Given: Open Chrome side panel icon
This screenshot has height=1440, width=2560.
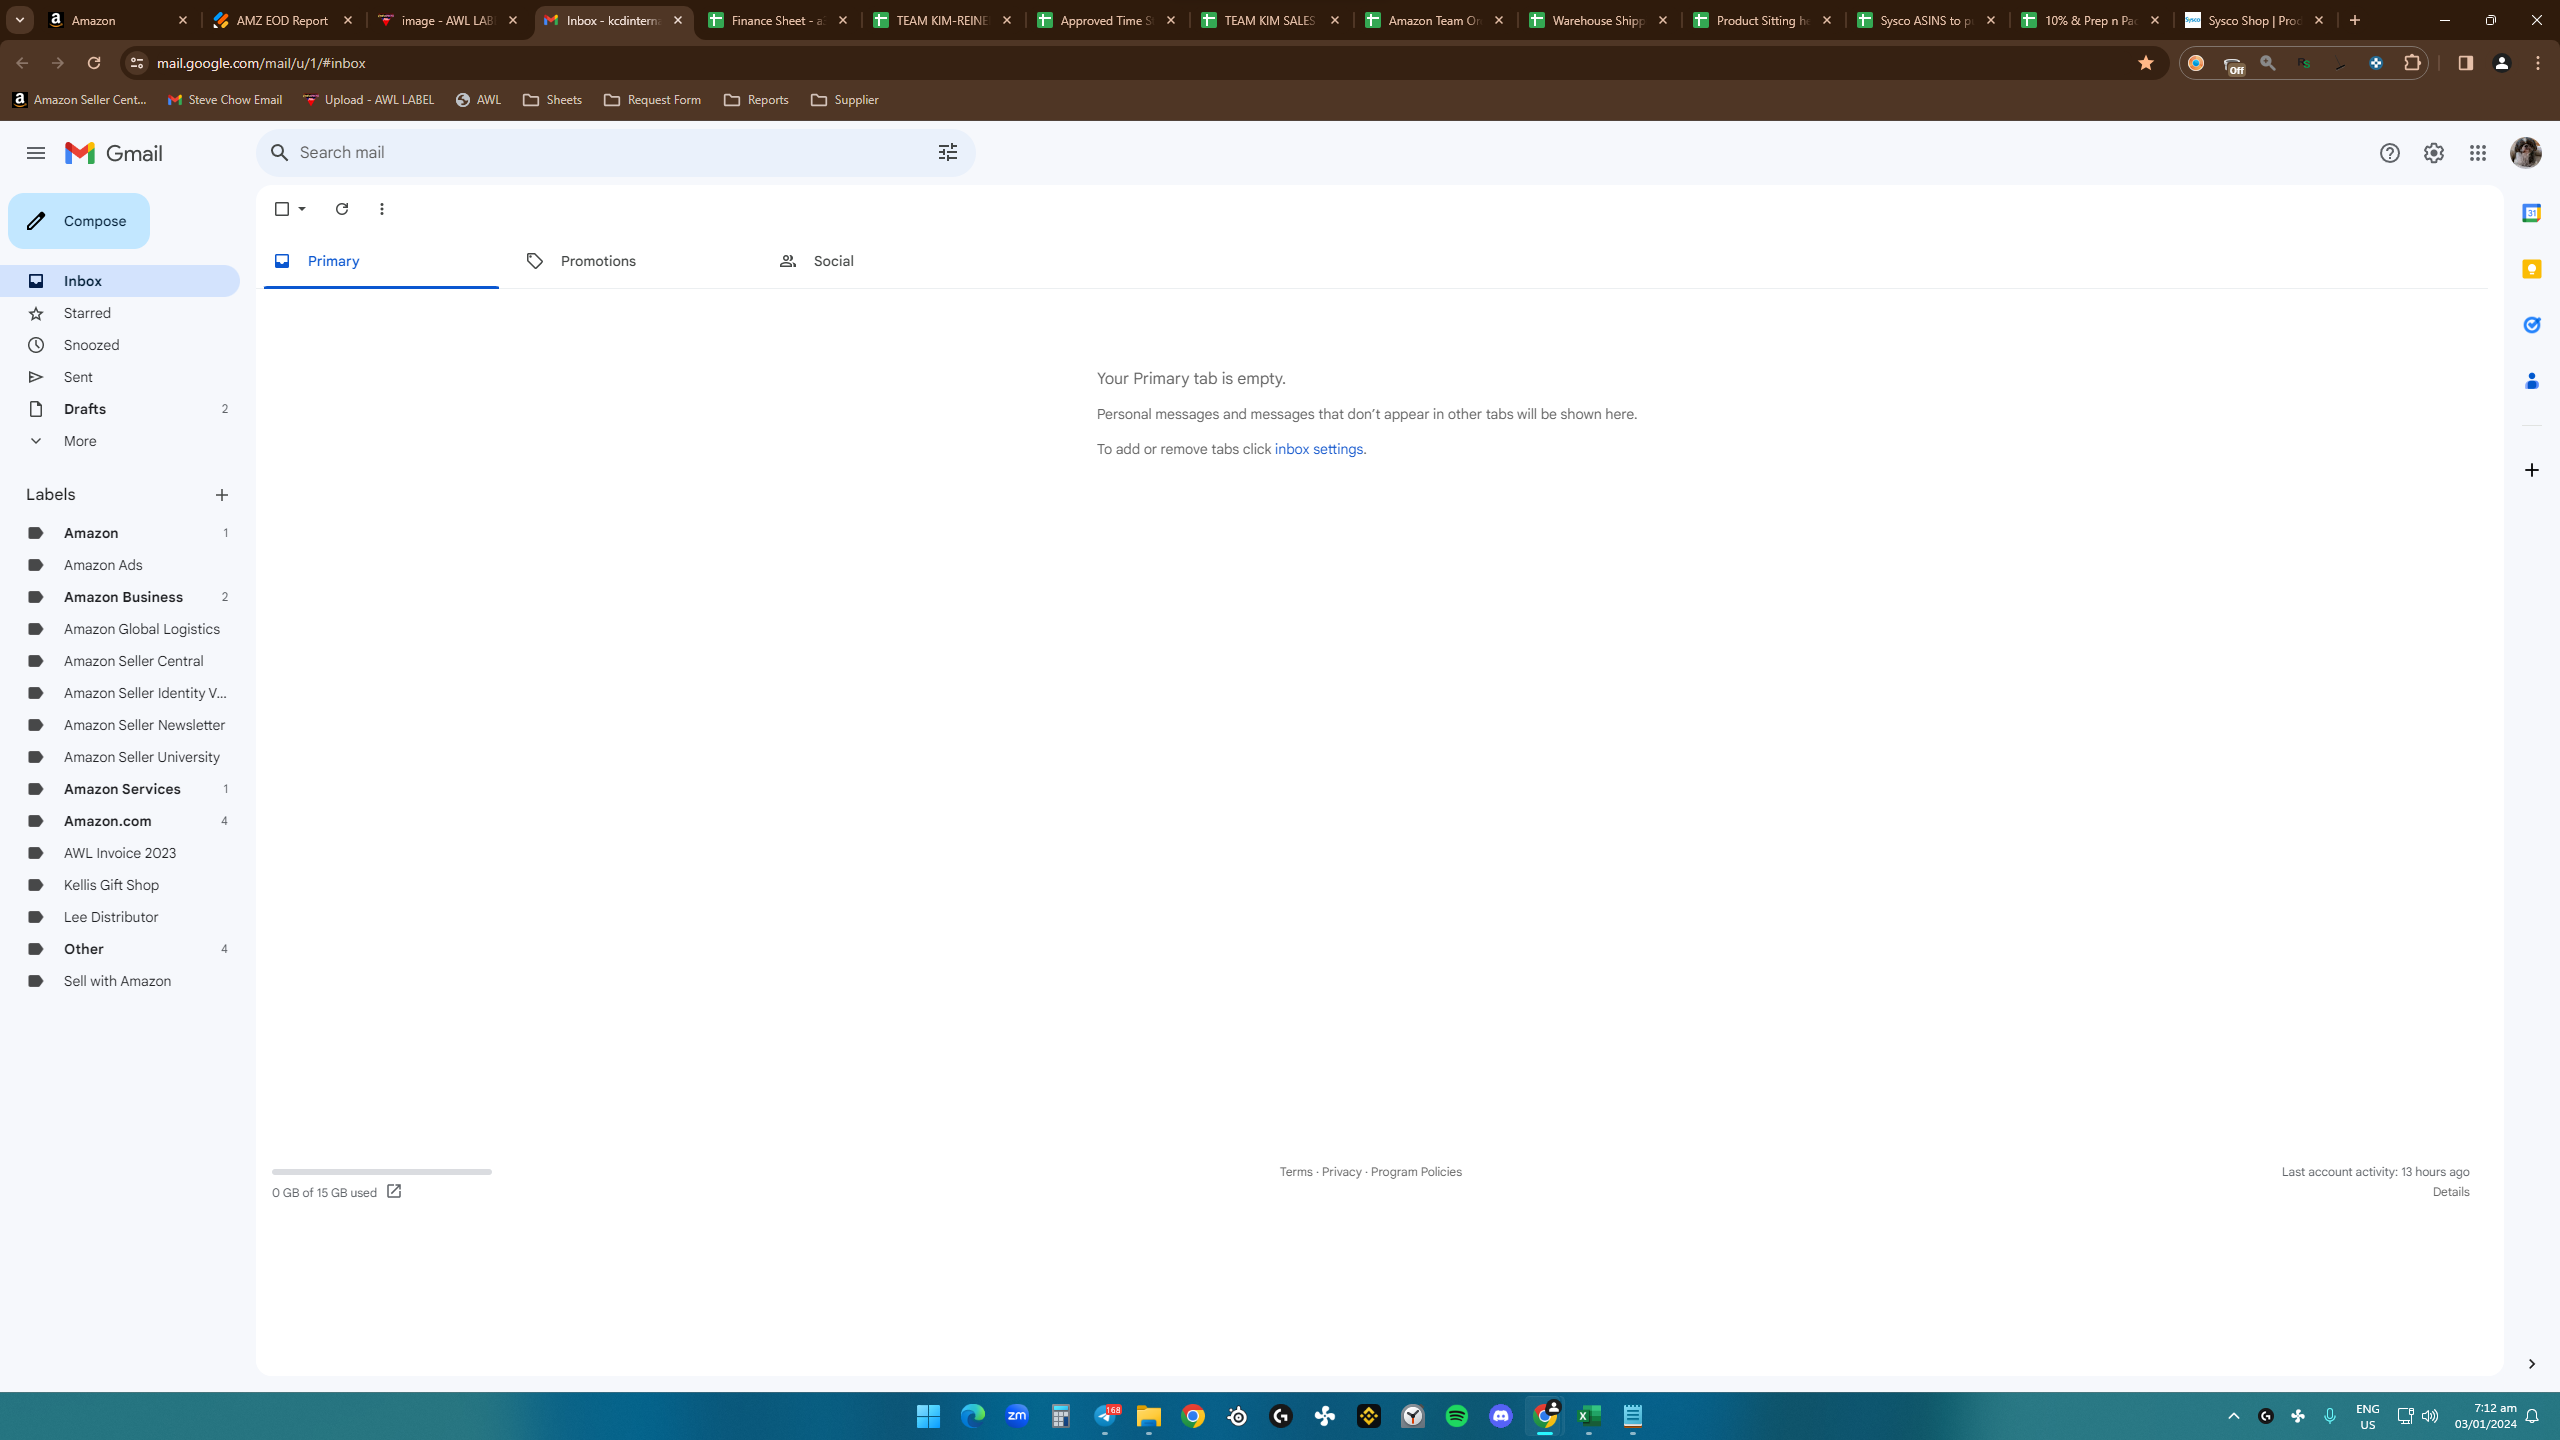Looking at the screenshot, I should point(2465,63).
